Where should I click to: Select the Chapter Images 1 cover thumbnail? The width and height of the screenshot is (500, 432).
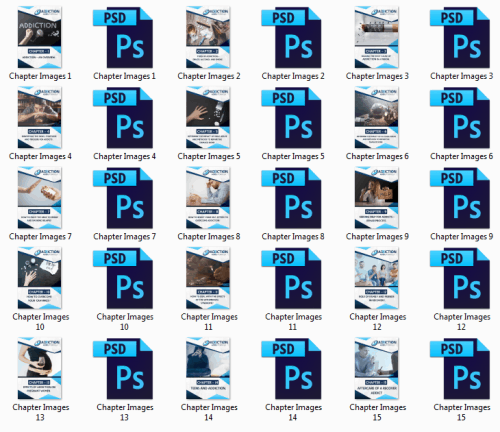coord(40,37)
